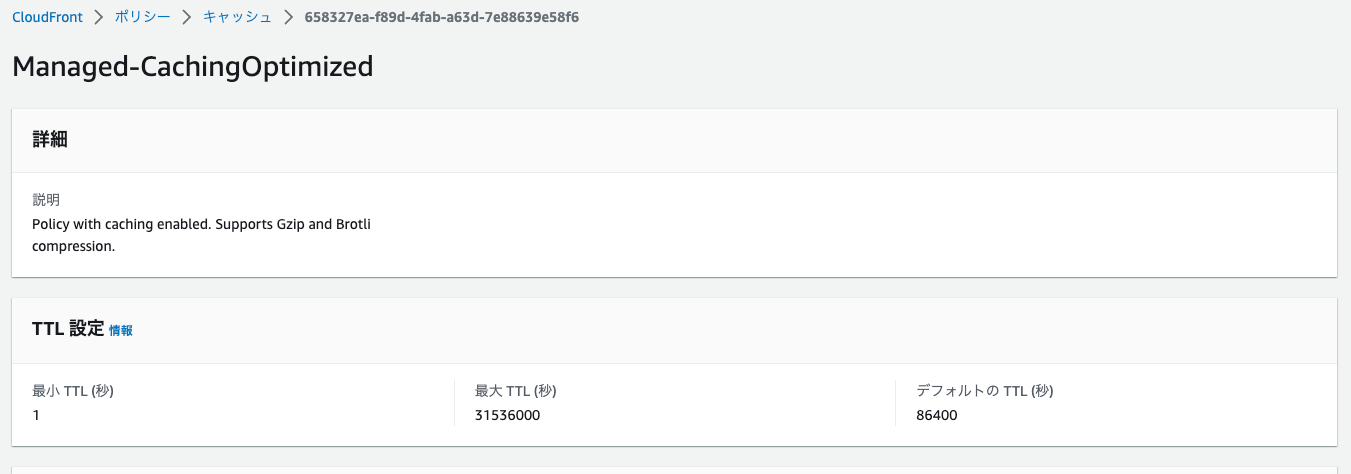Click the chevron after ポリシー breadcrumb
Image resolution: width=1351 pixels, height=474 pixels.
coord(187,18)
